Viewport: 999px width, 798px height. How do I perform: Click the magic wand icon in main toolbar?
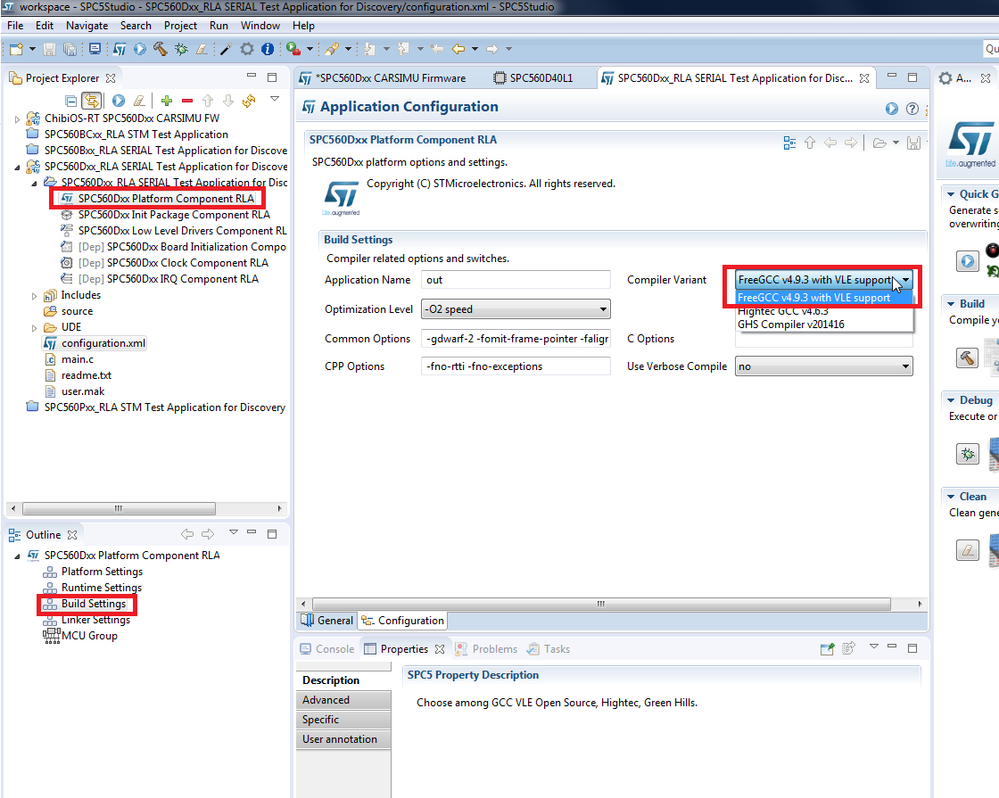(x=226, y=49)
